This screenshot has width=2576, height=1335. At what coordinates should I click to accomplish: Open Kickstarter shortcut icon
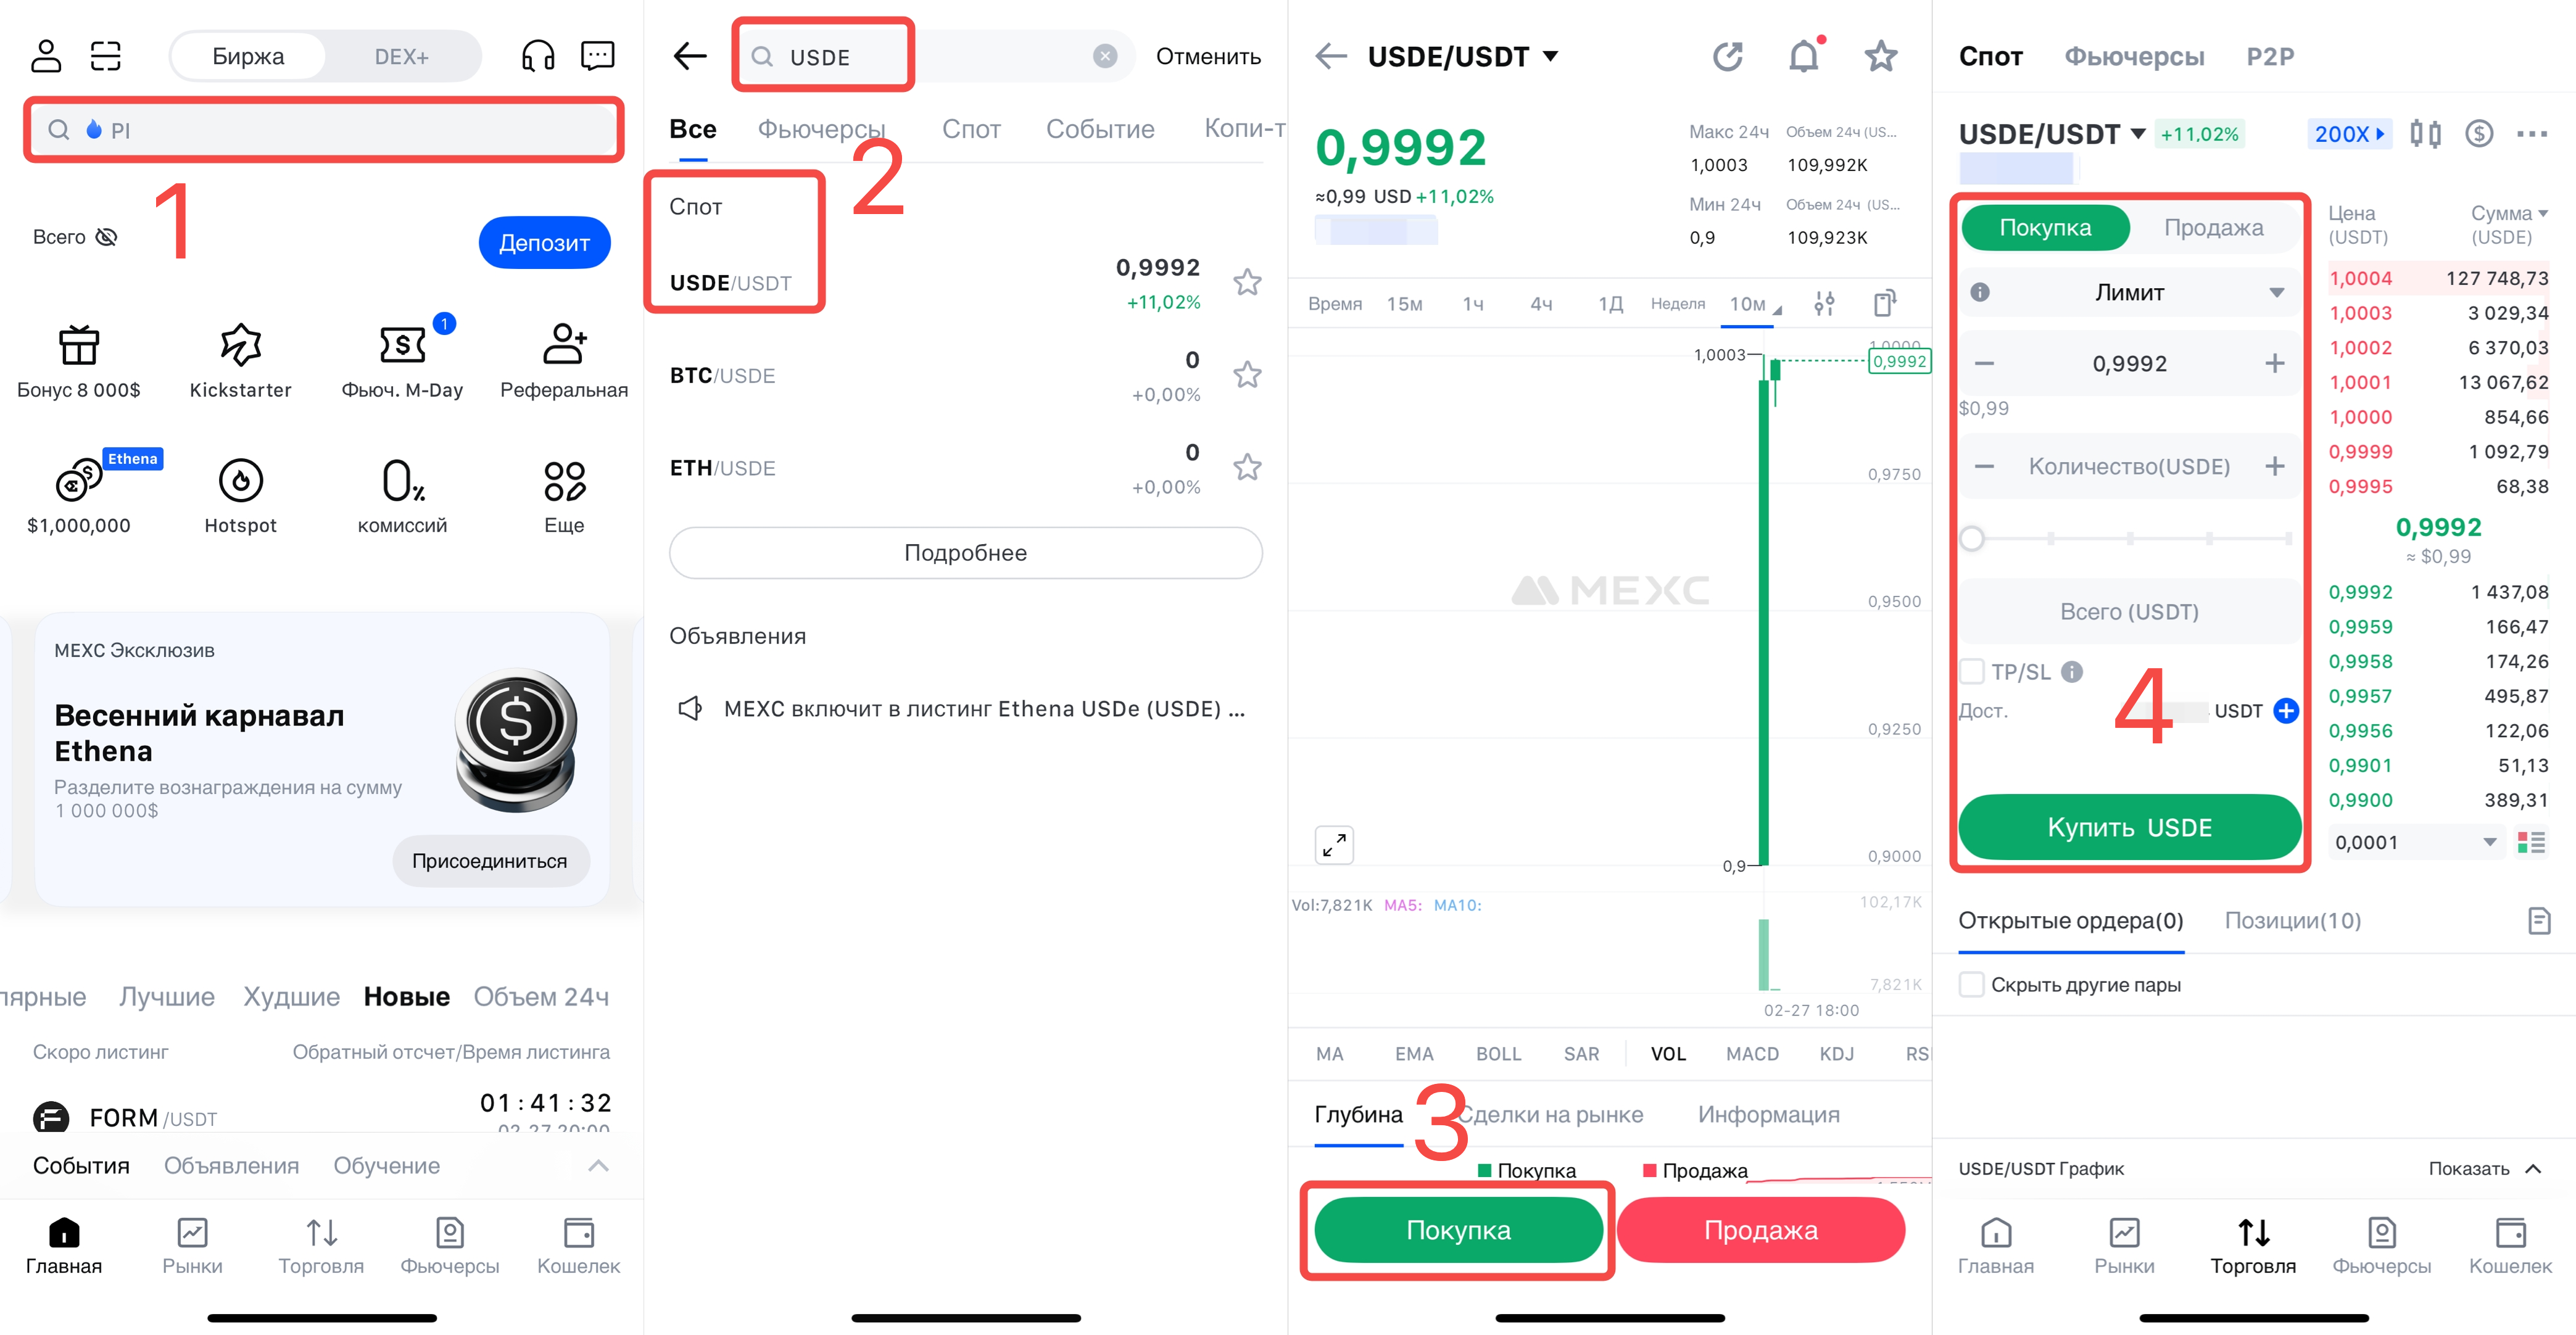240,345
